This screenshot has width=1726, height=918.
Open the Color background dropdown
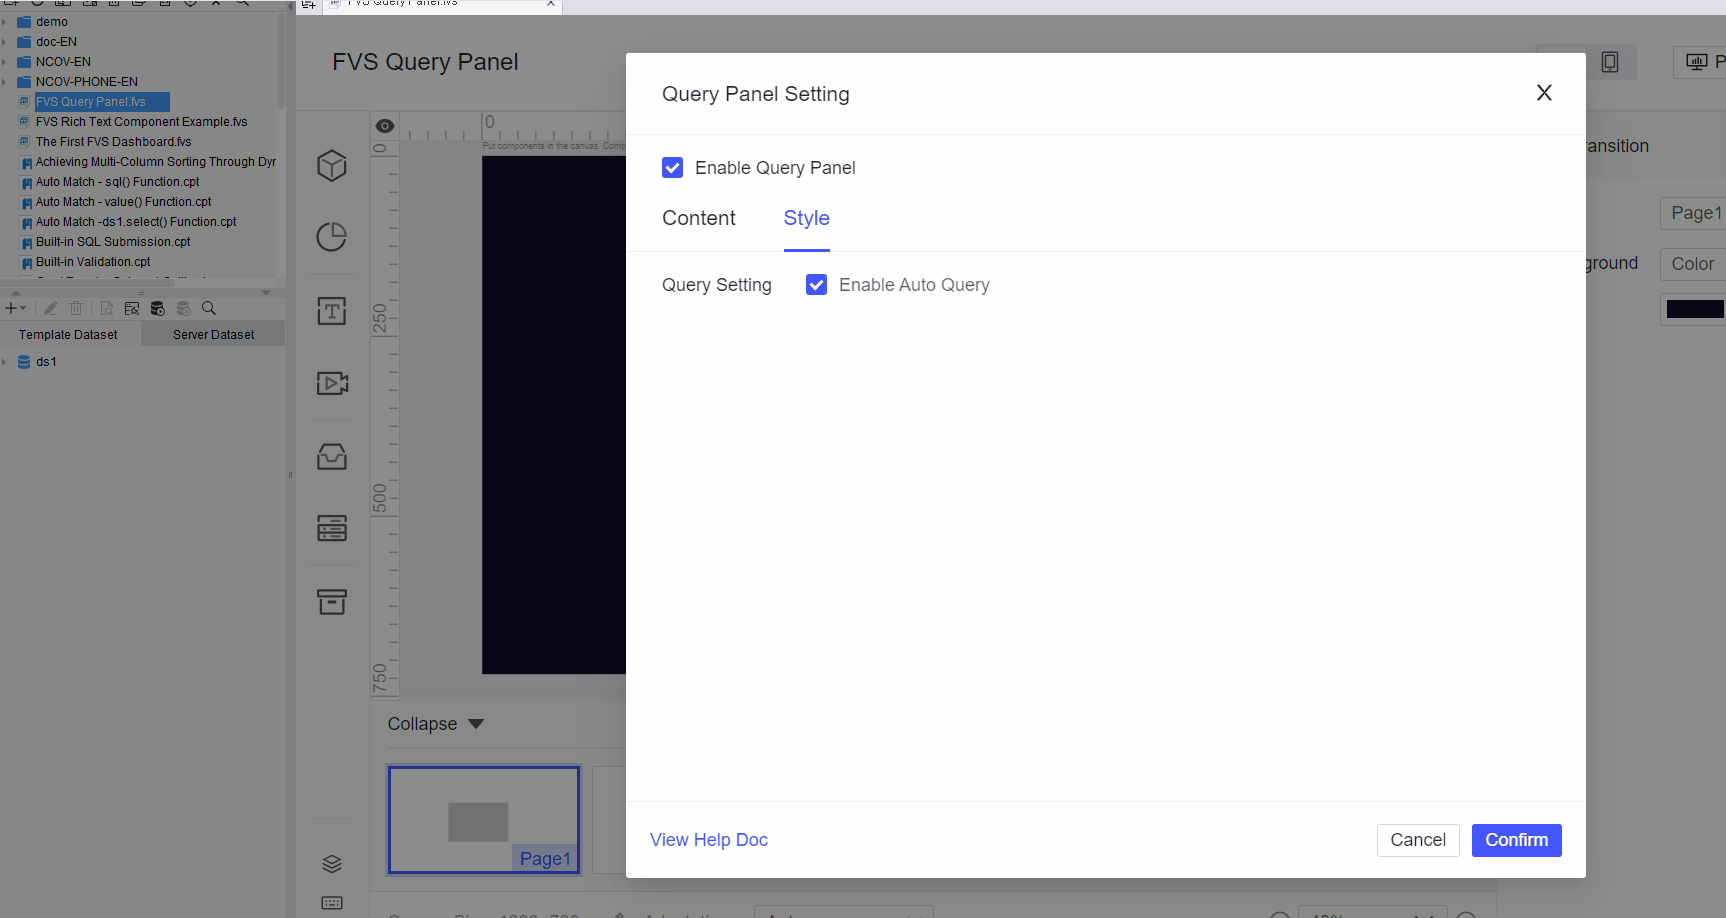tap(1692, 263)
